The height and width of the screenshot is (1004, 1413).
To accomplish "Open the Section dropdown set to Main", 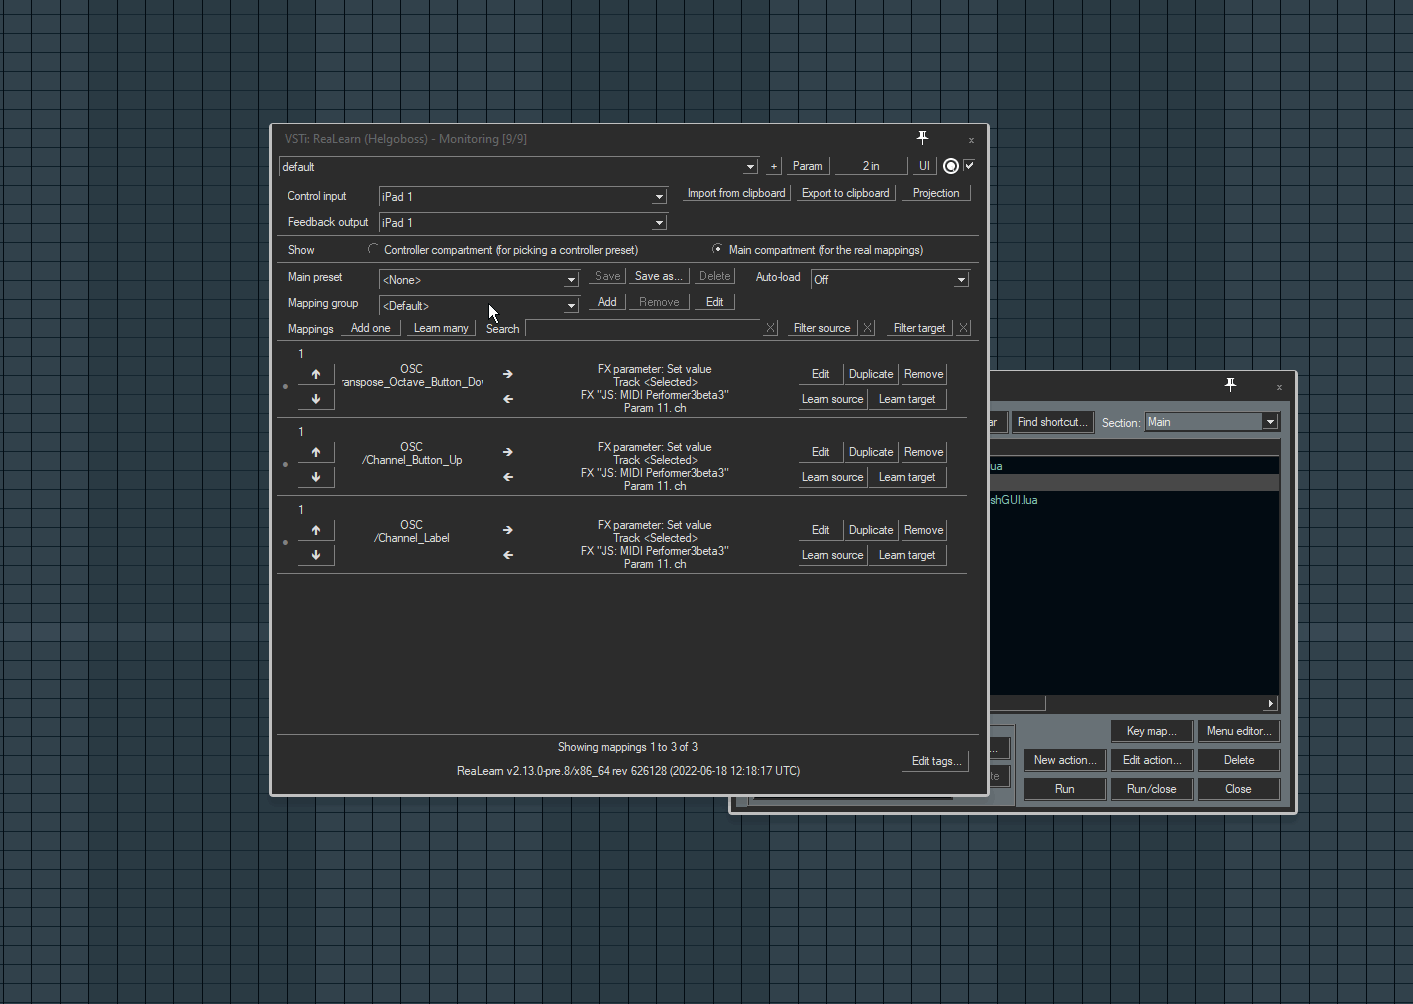I will pos(1269,421).
